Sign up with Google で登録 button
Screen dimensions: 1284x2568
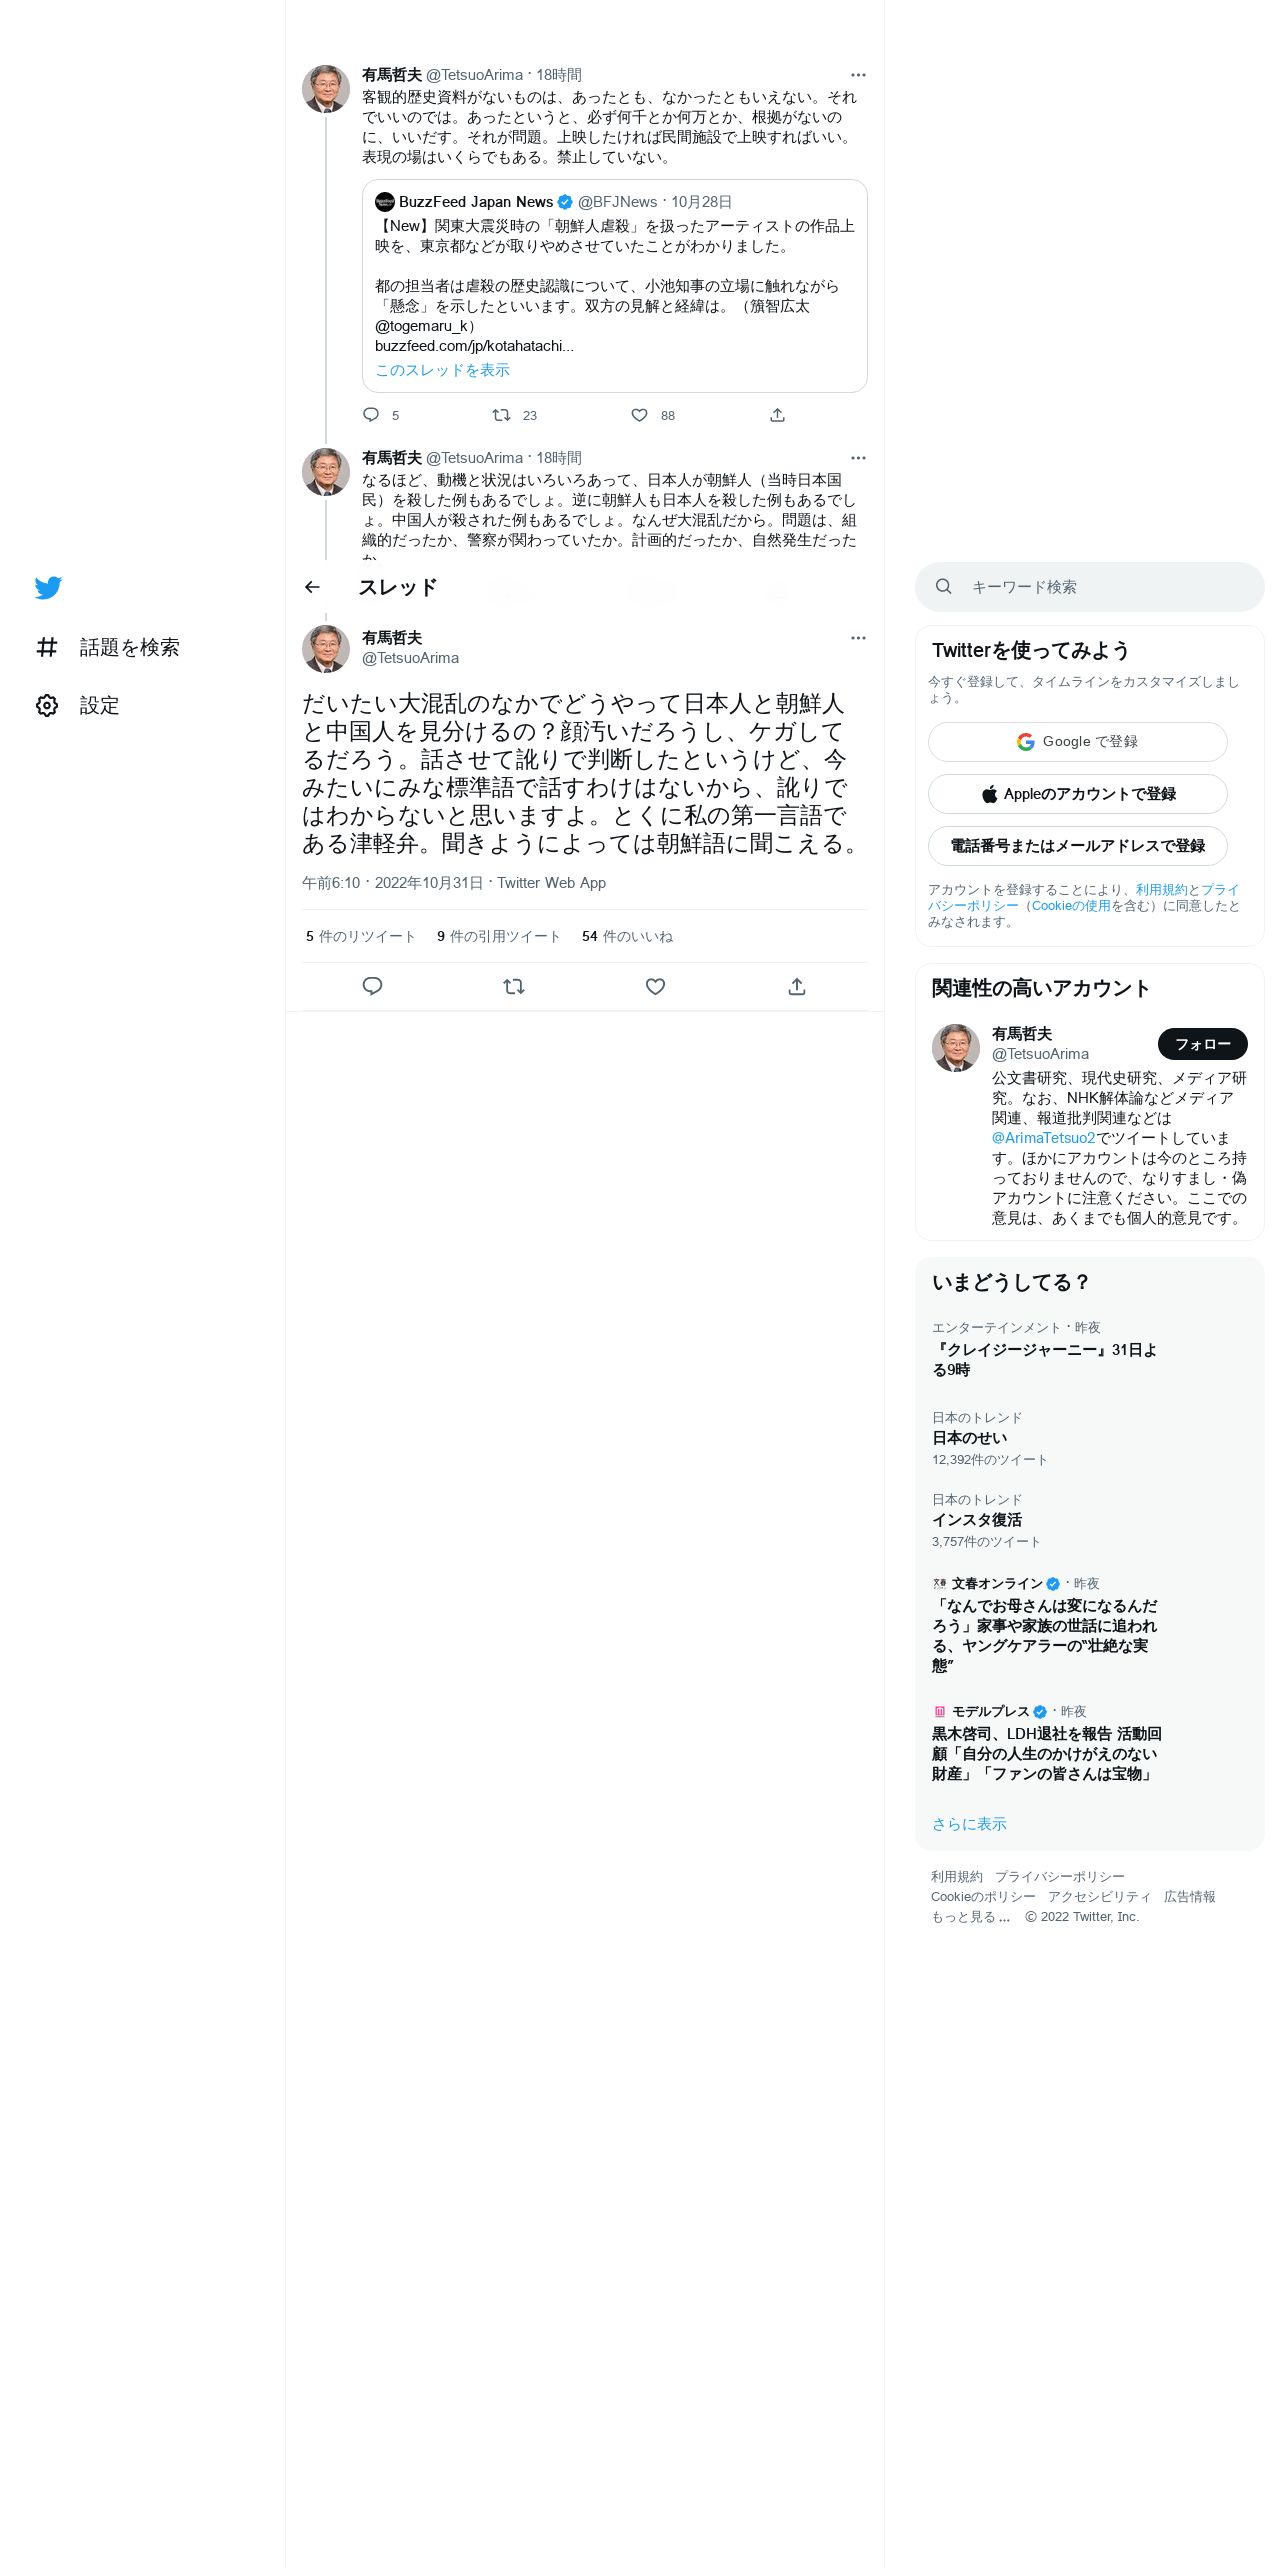pyautogui.click(x=1077, y=742)
